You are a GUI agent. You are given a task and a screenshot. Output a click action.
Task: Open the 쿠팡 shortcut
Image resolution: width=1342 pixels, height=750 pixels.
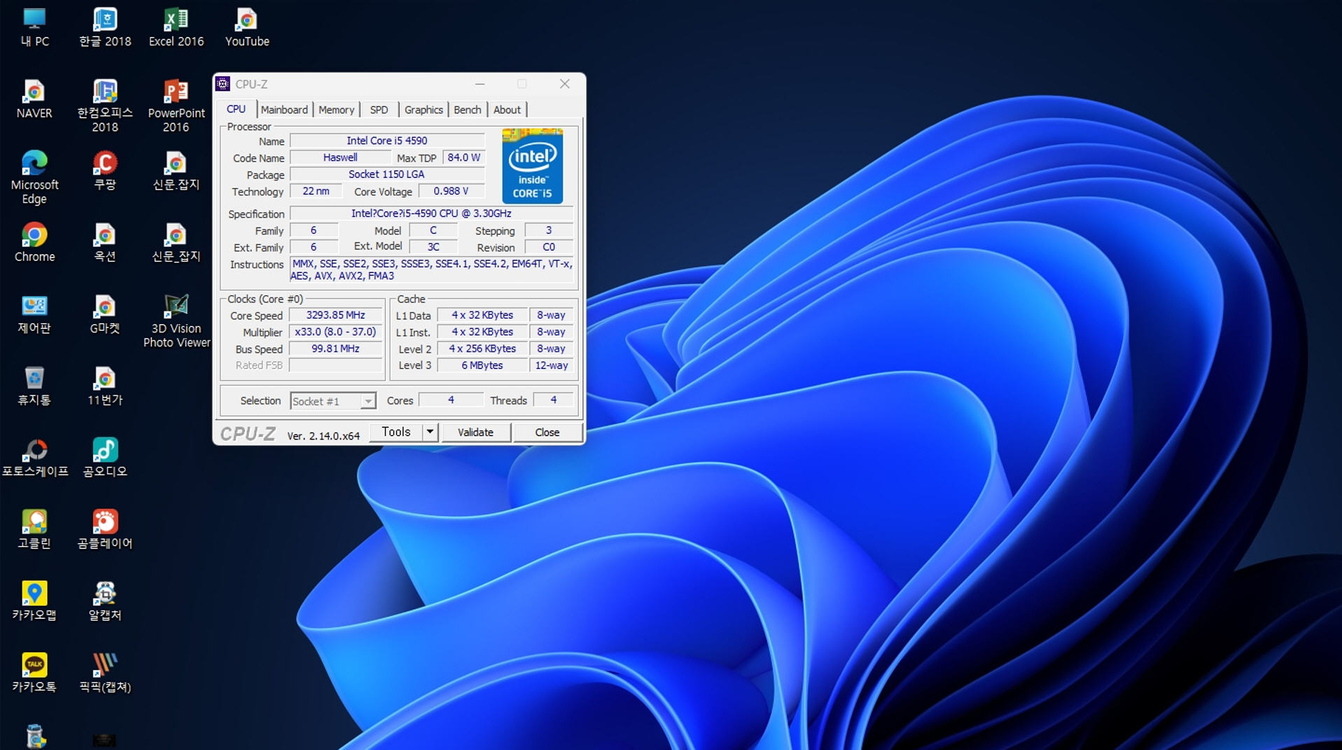pos(104,168)
